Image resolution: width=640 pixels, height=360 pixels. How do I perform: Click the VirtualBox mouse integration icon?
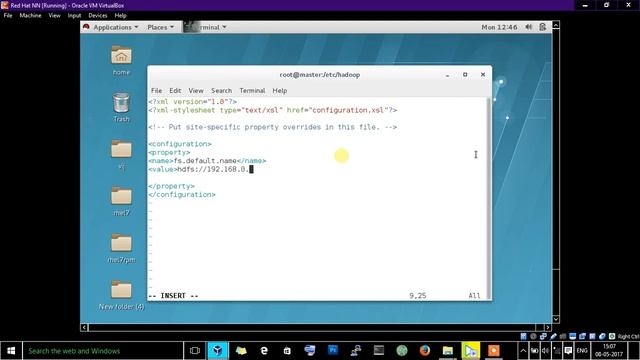click(602, 336)
